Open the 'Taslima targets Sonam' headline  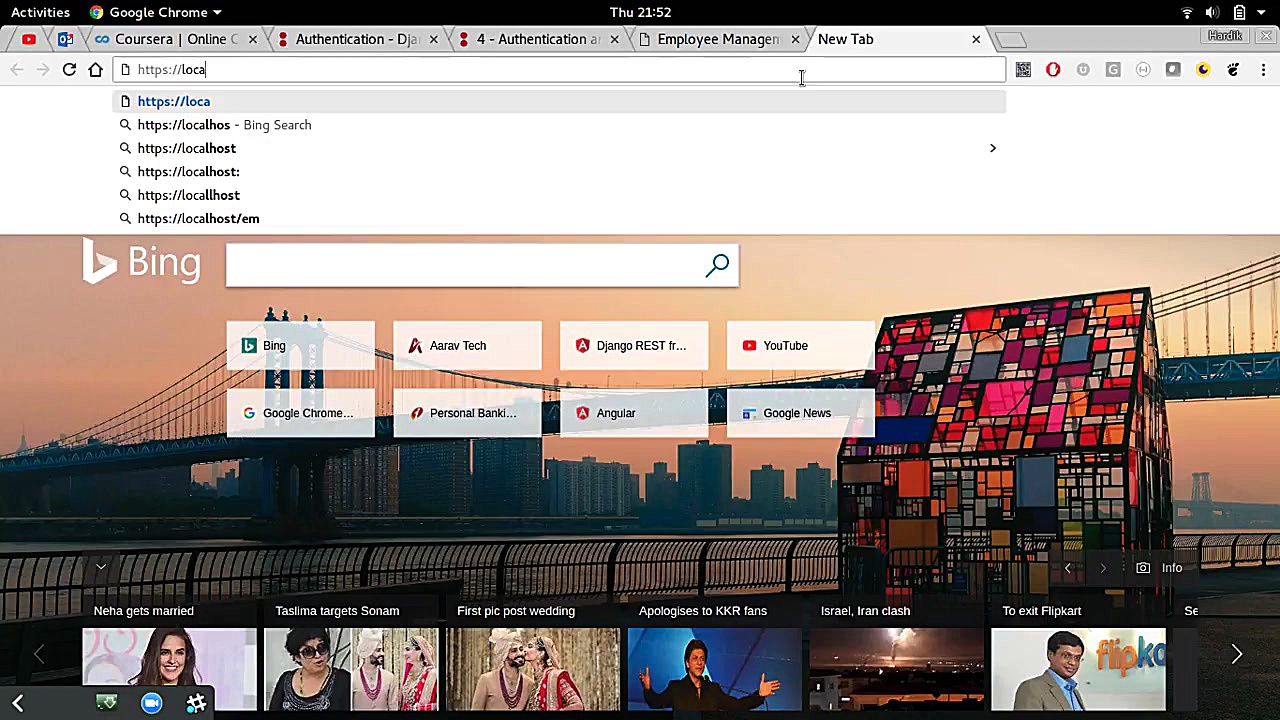tap(337, 611)
